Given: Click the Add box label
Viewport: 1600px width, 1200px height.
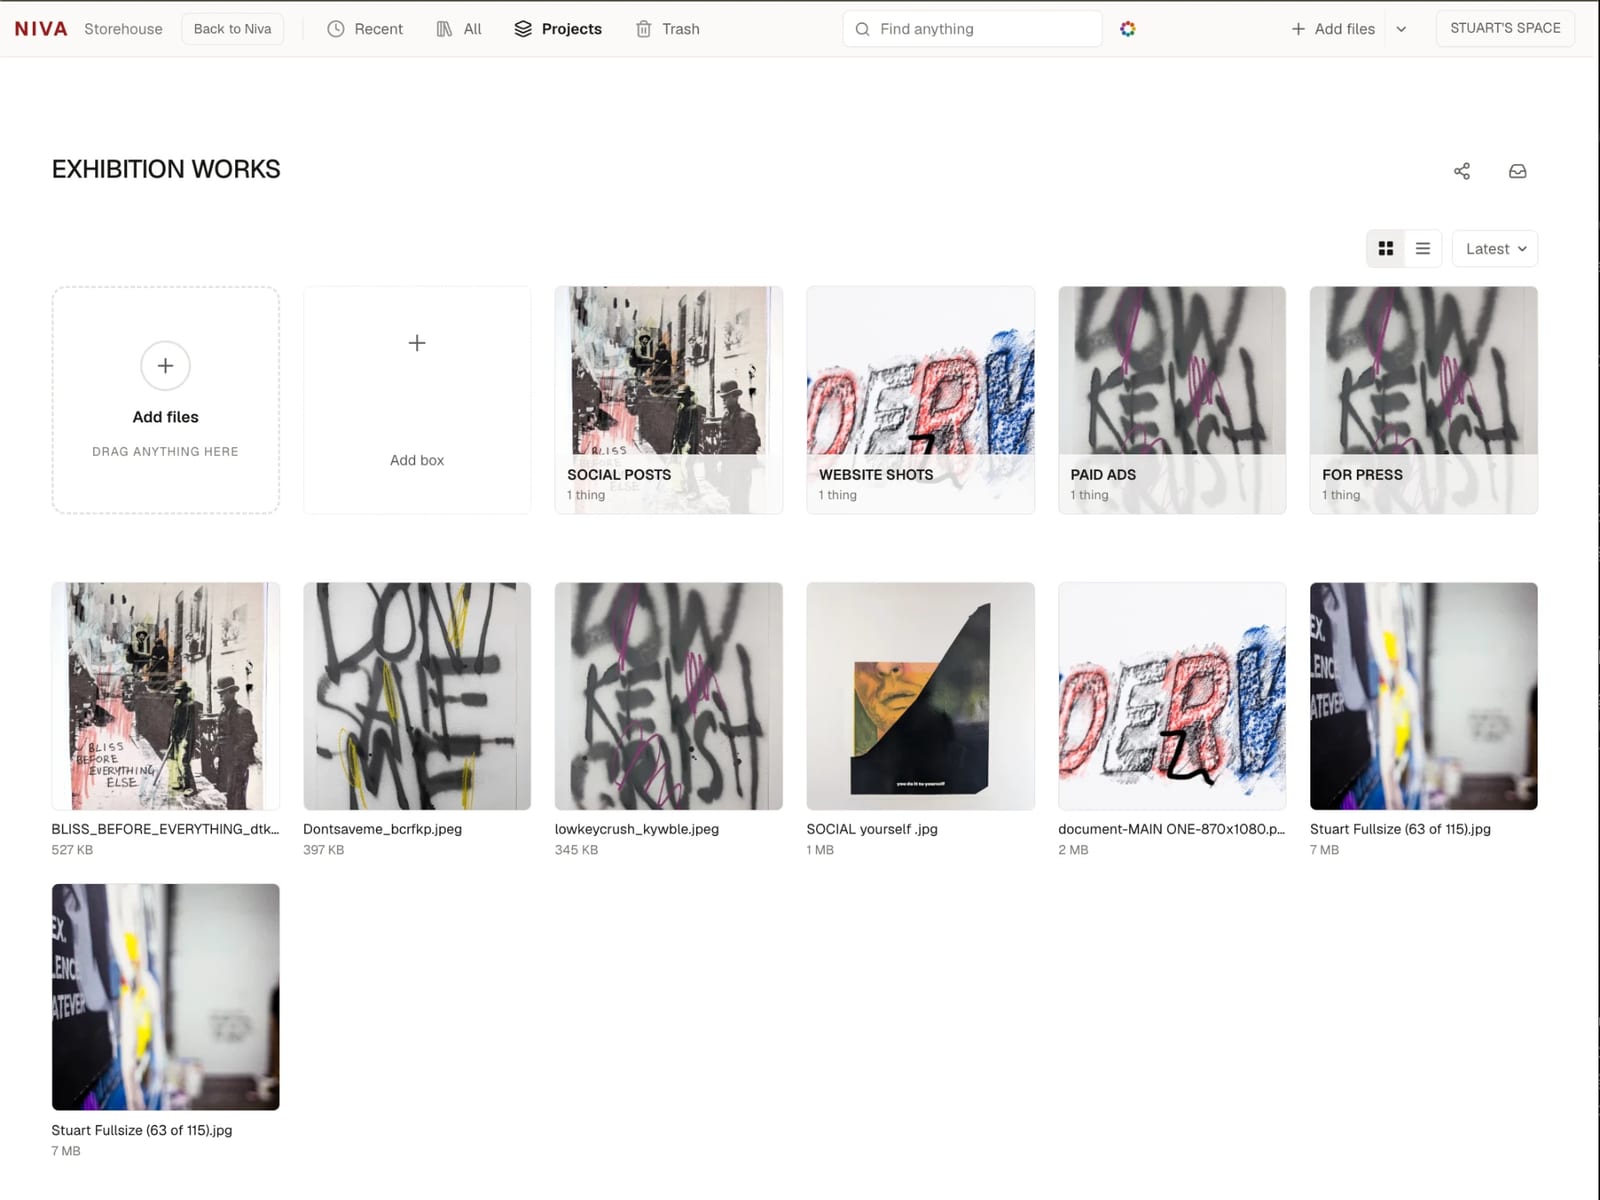Looking at the screenshot, I should point(417,460).
